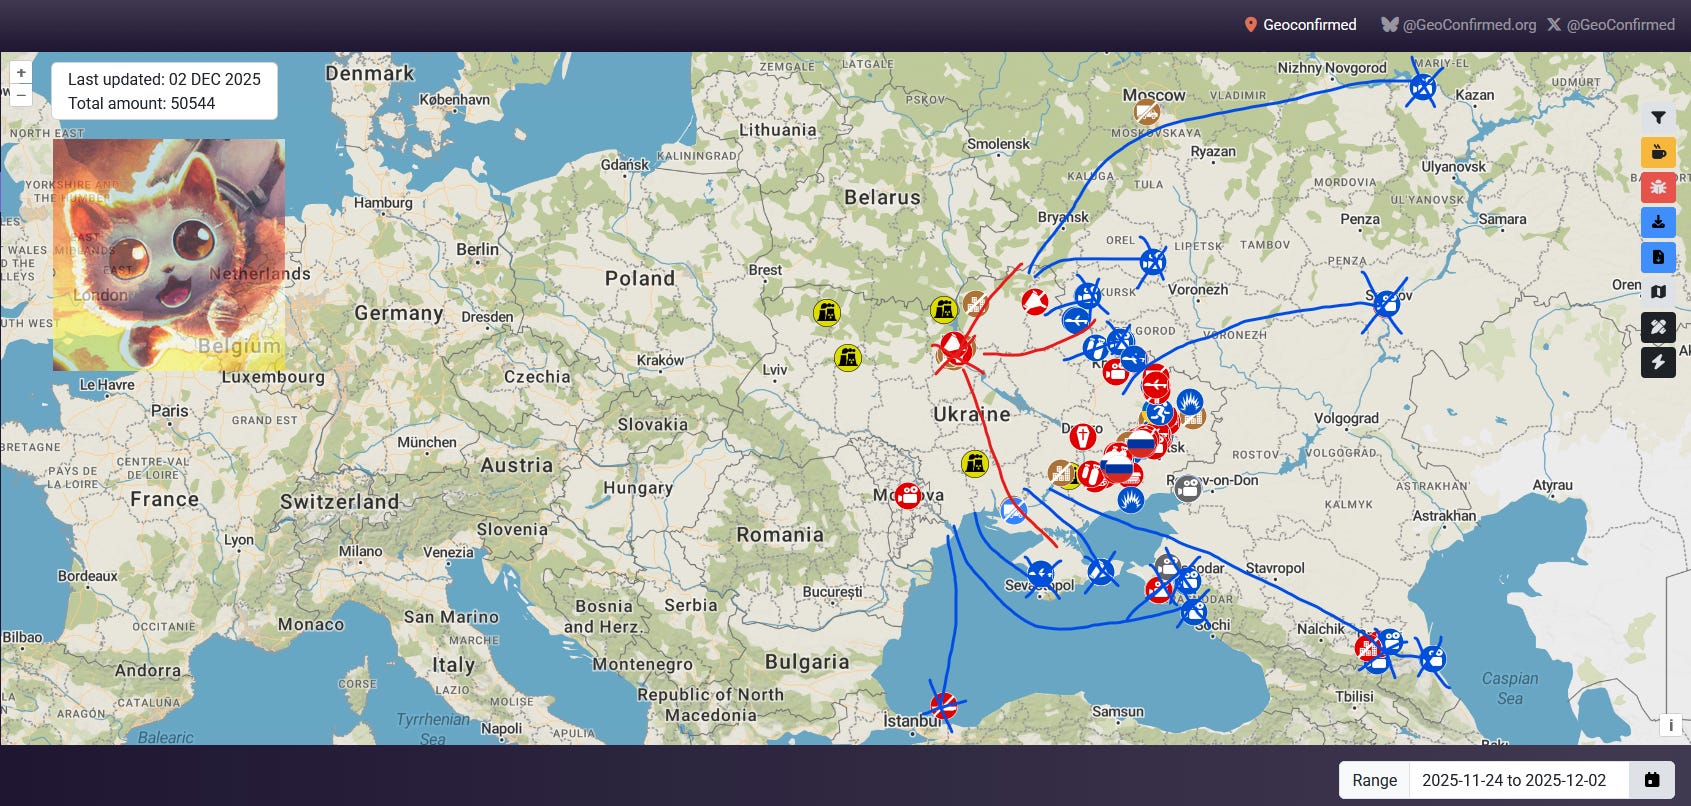The width and height of the screenshot is (1691, 806).
Task: Select the brown marker at Moscow
Action: click(1147, 113)
